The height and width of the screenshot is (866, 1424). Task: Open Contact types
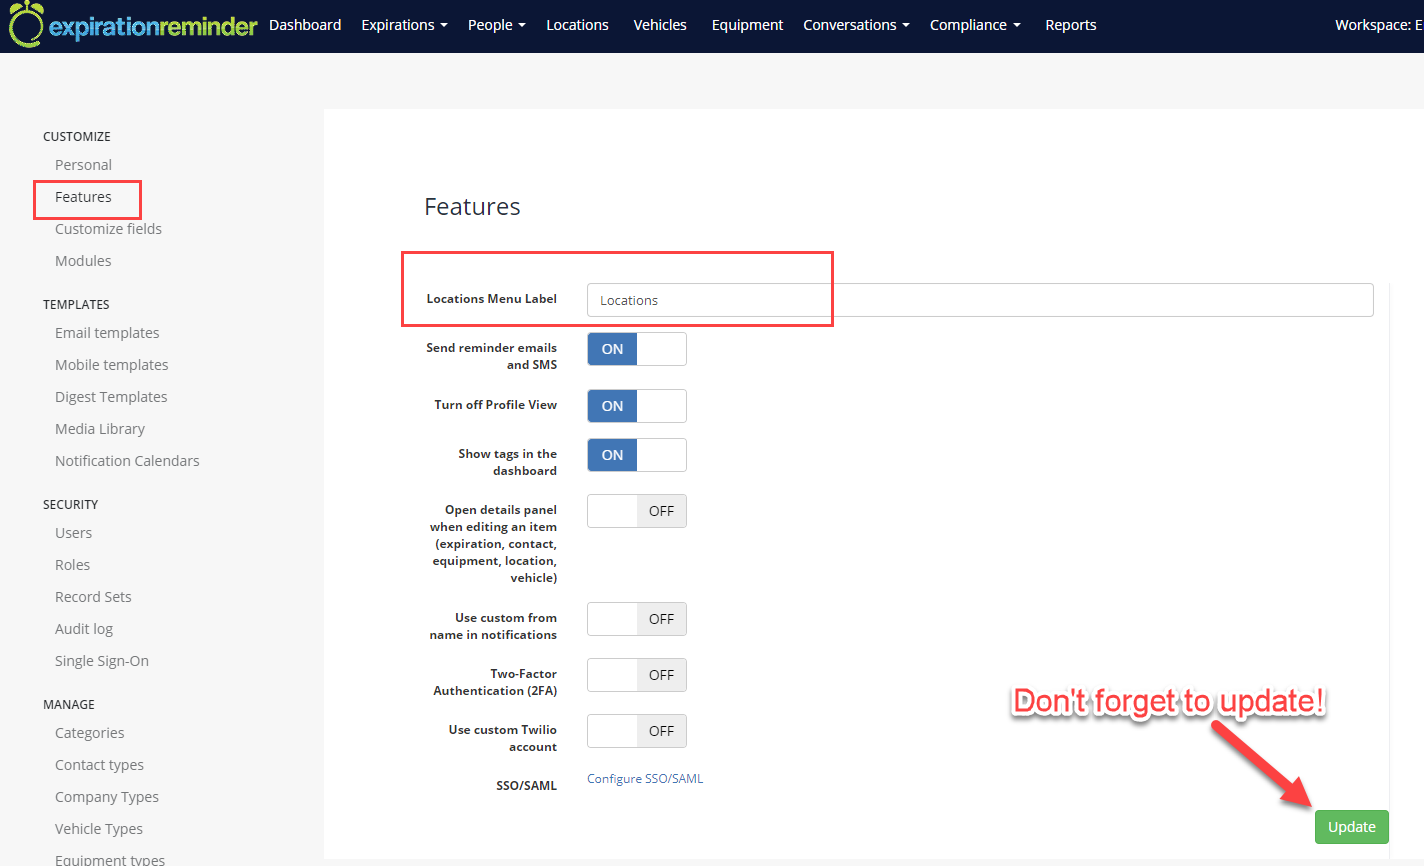pyautogui.click(x=99, y=765)
